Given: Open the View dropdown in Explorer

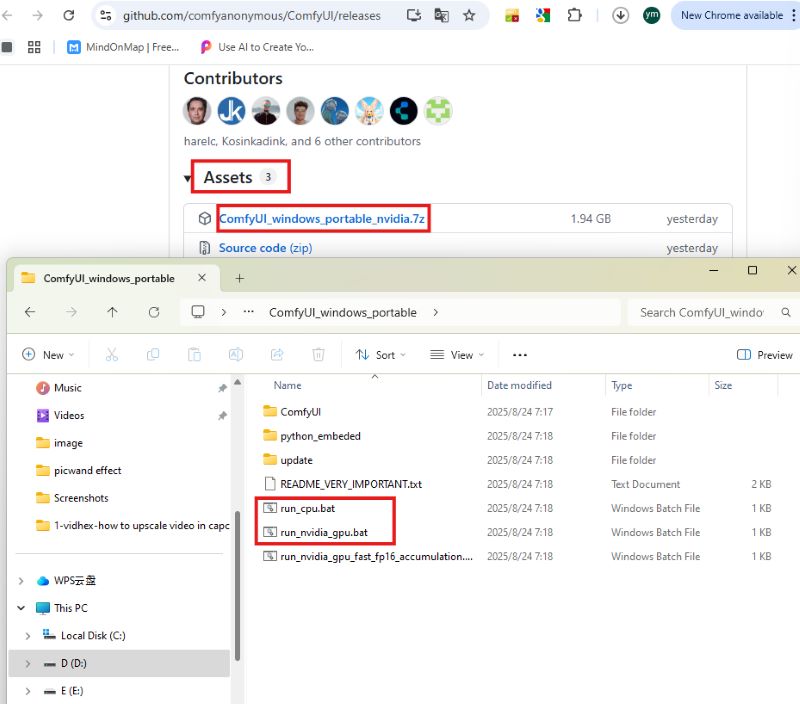Looking at the screenshot, I should [460, 354].
